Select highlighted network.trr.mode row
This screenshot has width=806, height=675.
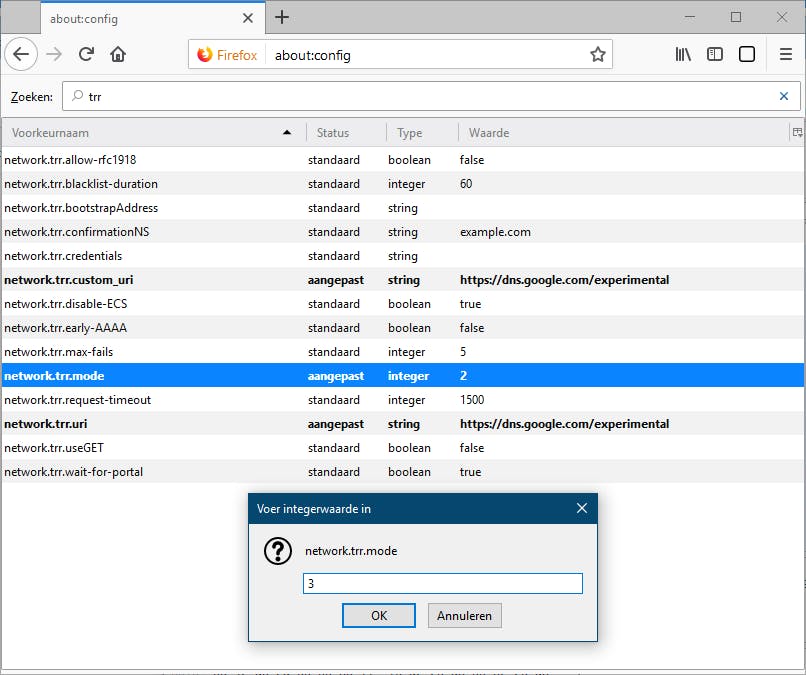(403, 376)
